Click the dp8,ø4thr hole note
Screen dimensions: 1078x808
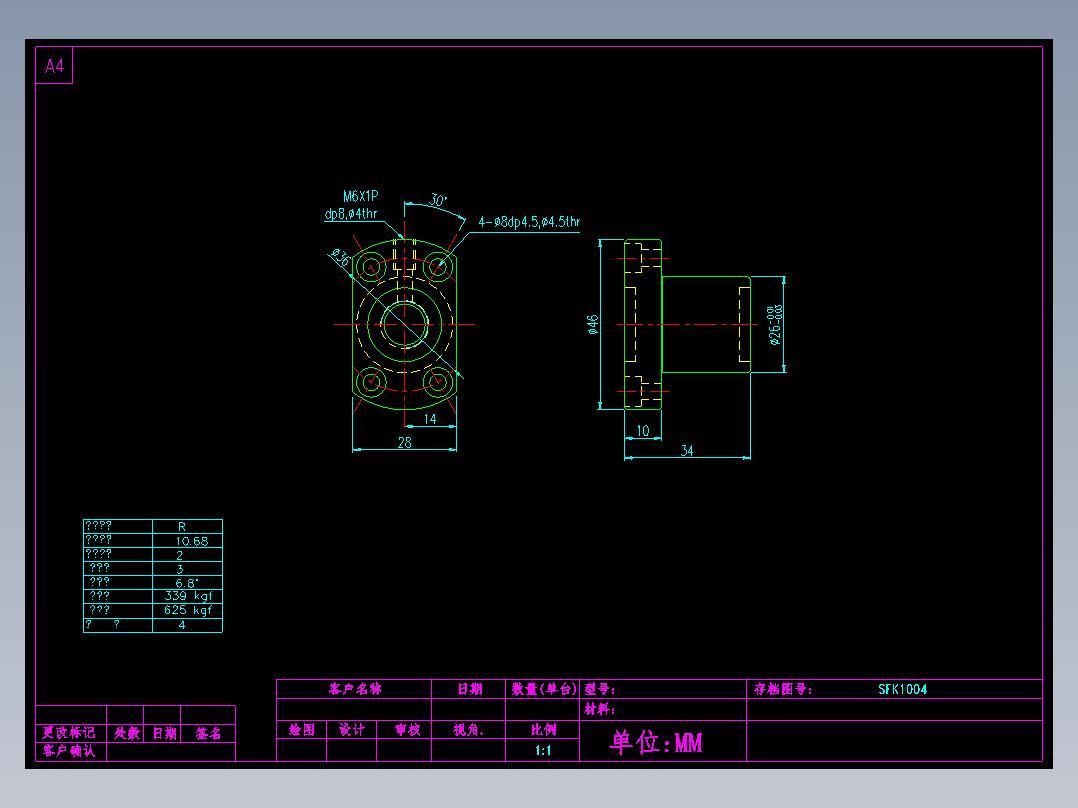tap(351, 214)
